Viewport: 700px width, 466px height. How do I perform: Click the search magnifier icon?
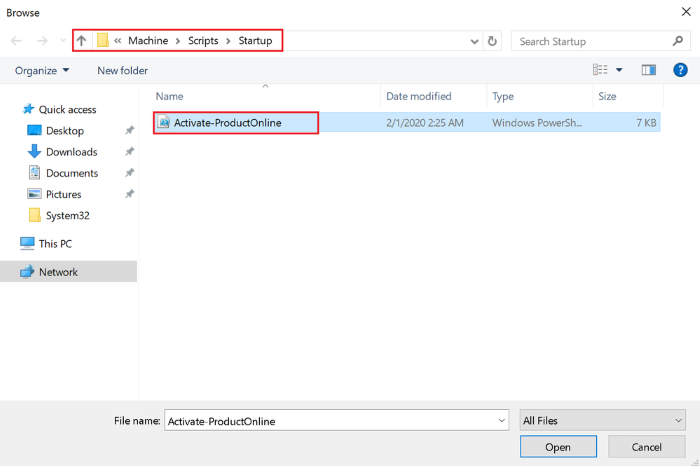coord(677,41)
